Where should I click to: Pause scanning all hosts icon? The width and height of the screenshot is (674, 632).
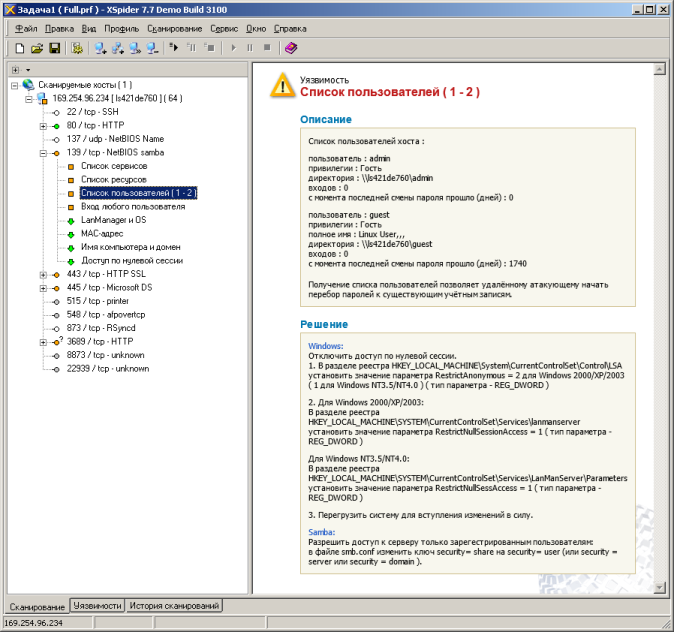coord(192,47)
